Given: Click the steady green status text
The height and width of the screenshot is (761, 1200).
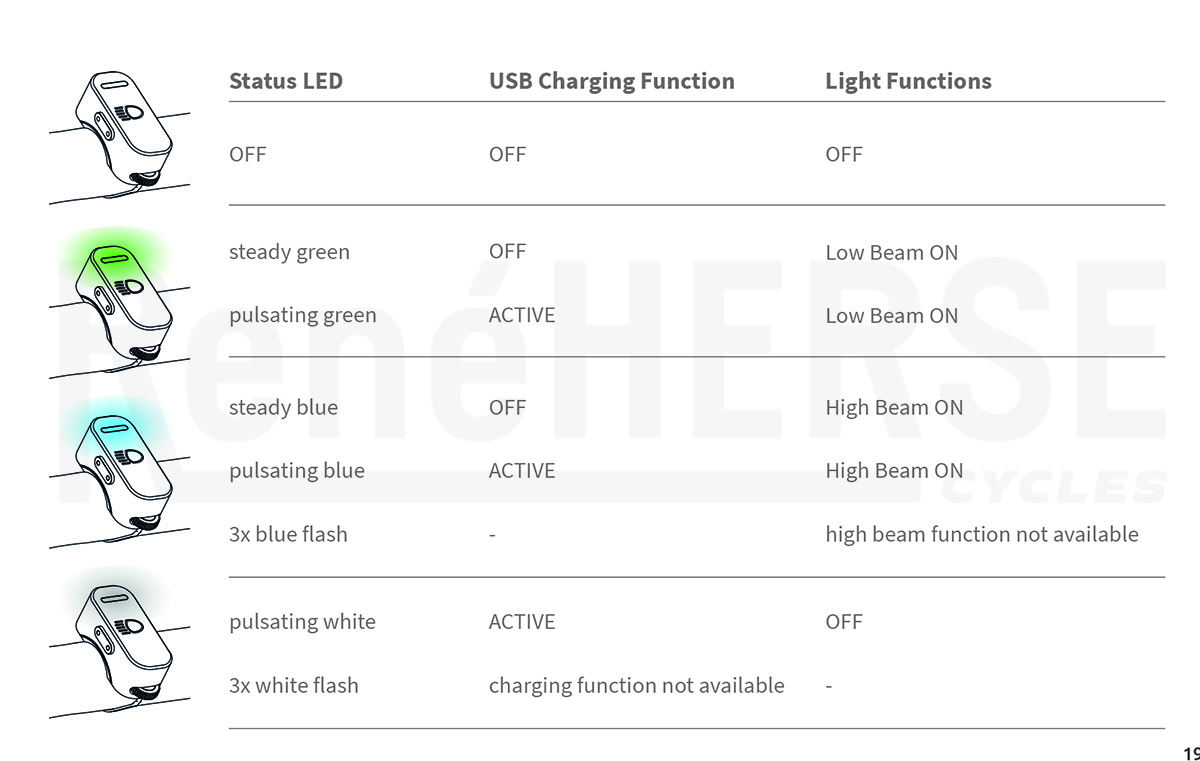Looking at the screenshot, I should (x=289, y=252).
